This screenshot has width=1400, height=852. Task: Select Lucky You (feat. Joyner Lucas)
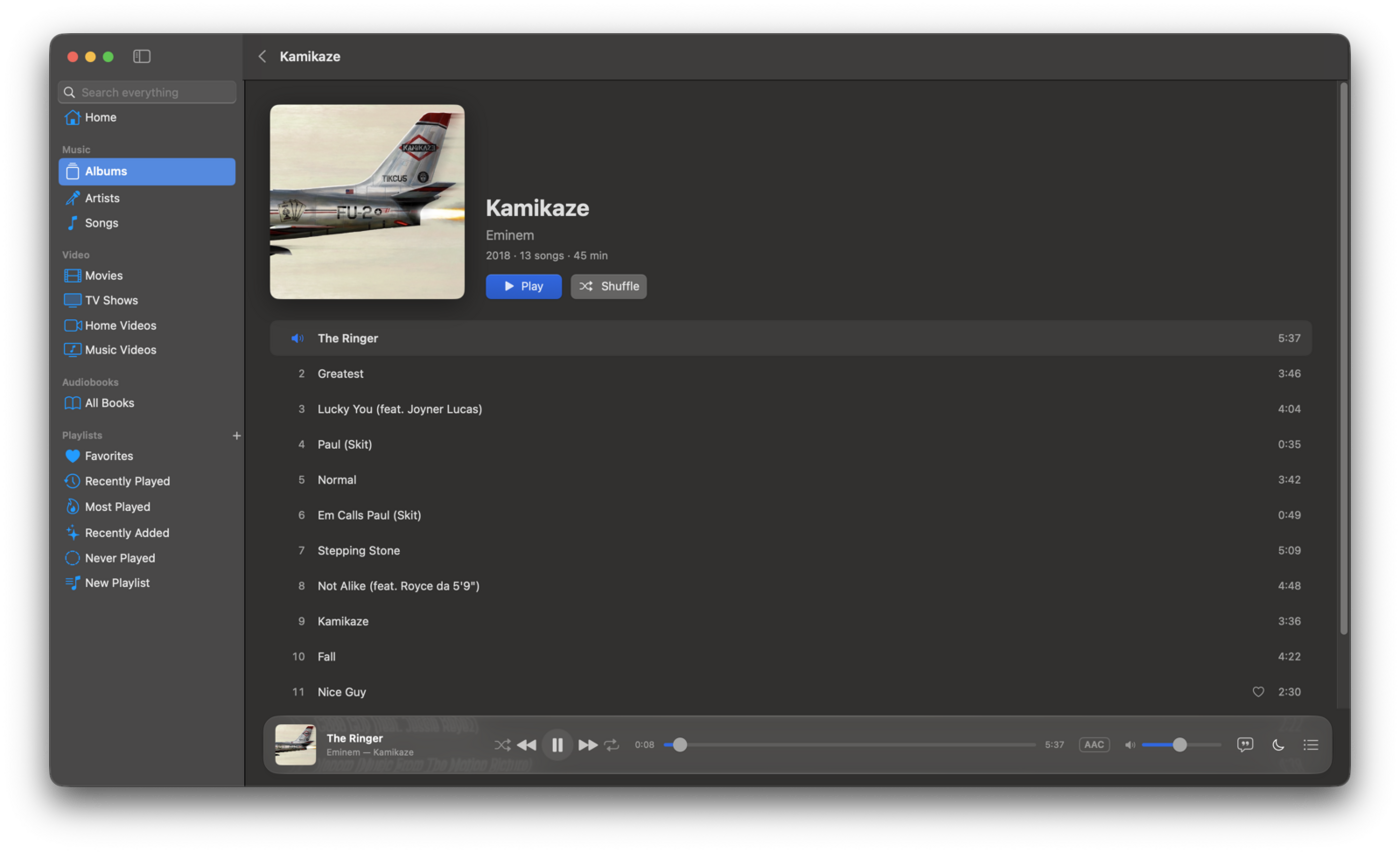pos(791,409)
